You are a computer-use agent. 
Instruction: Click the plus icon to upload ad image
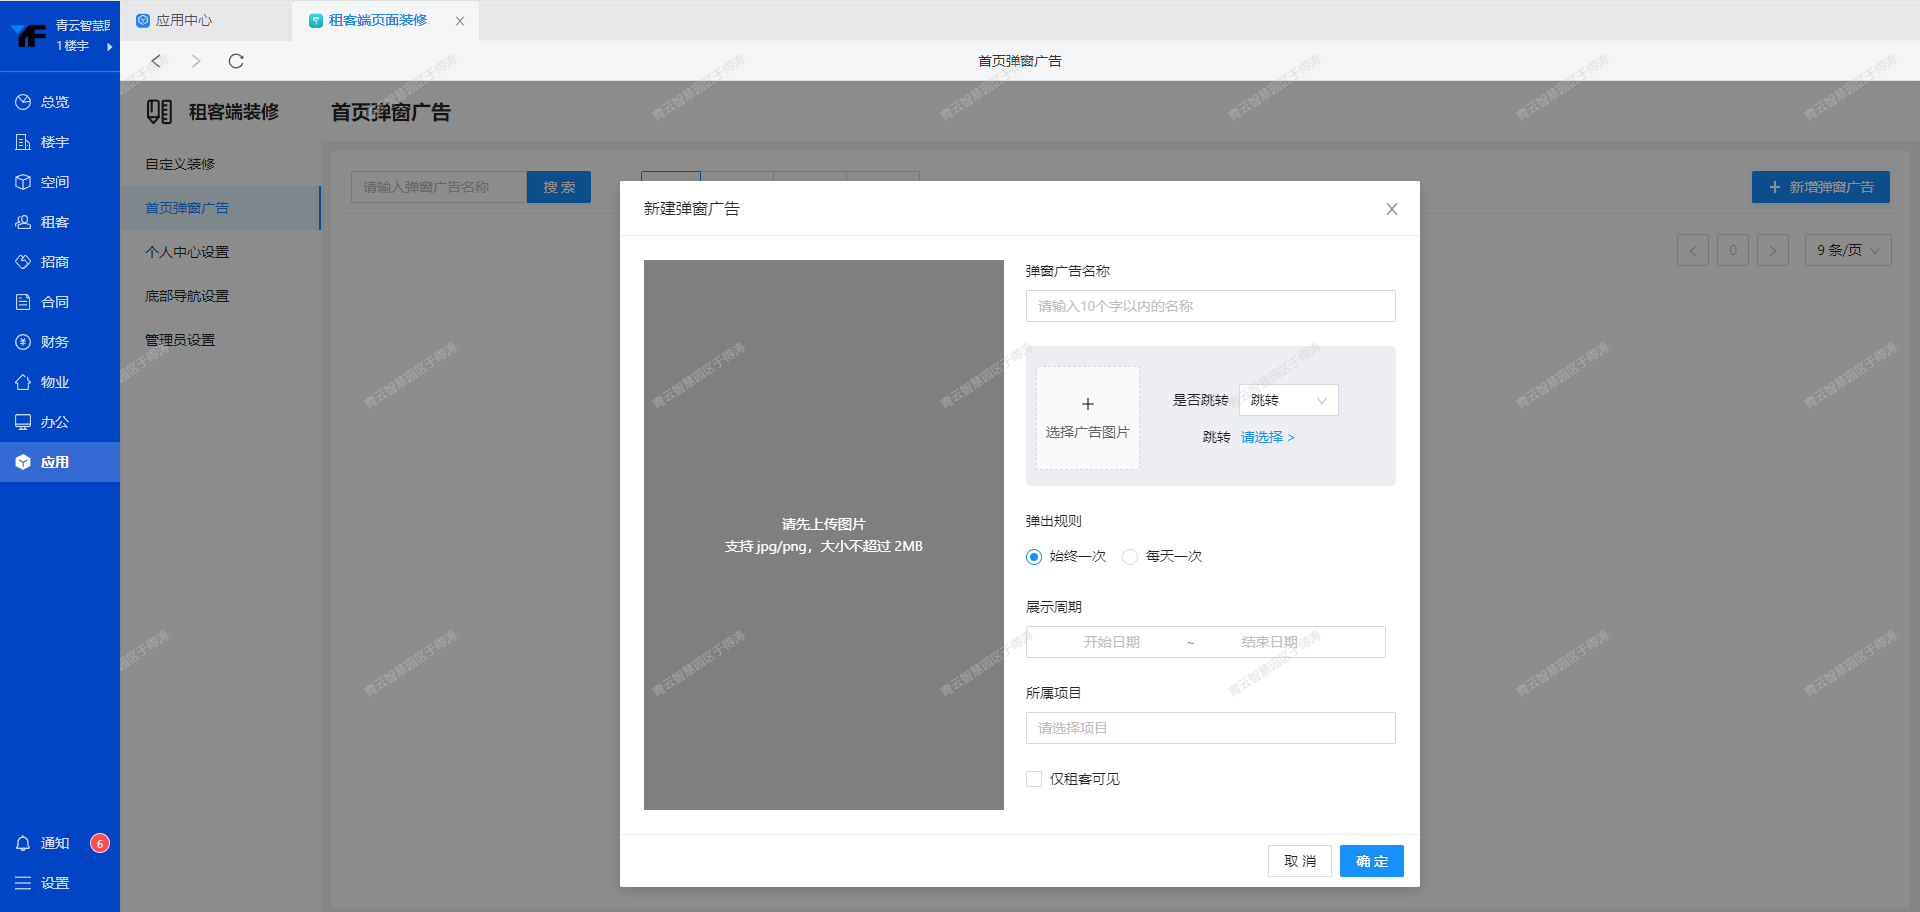tap(1088, 405)
